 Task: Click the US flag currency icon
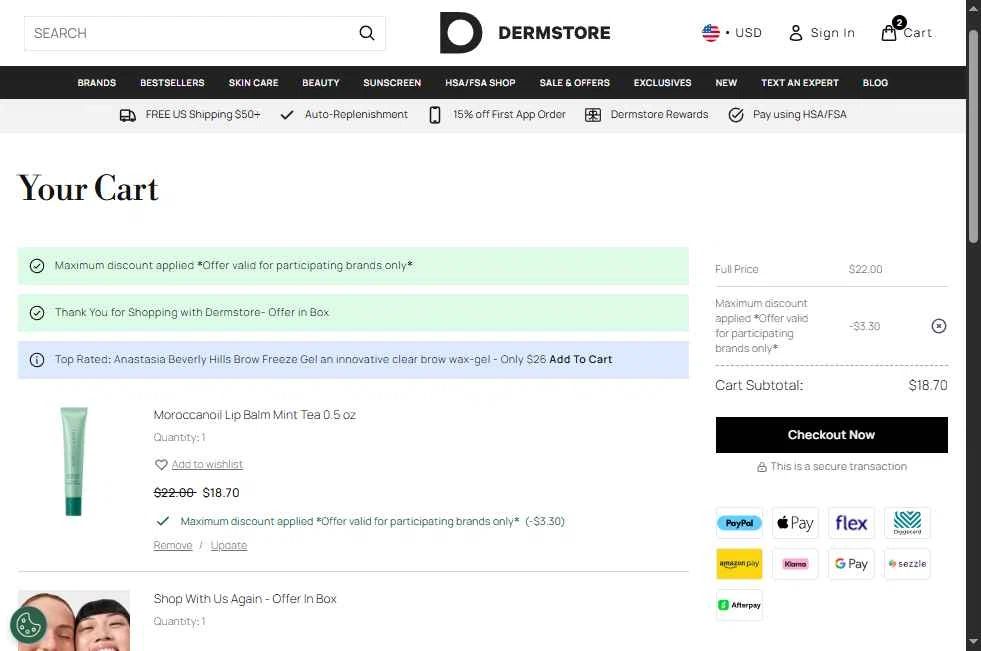point(711,33)
